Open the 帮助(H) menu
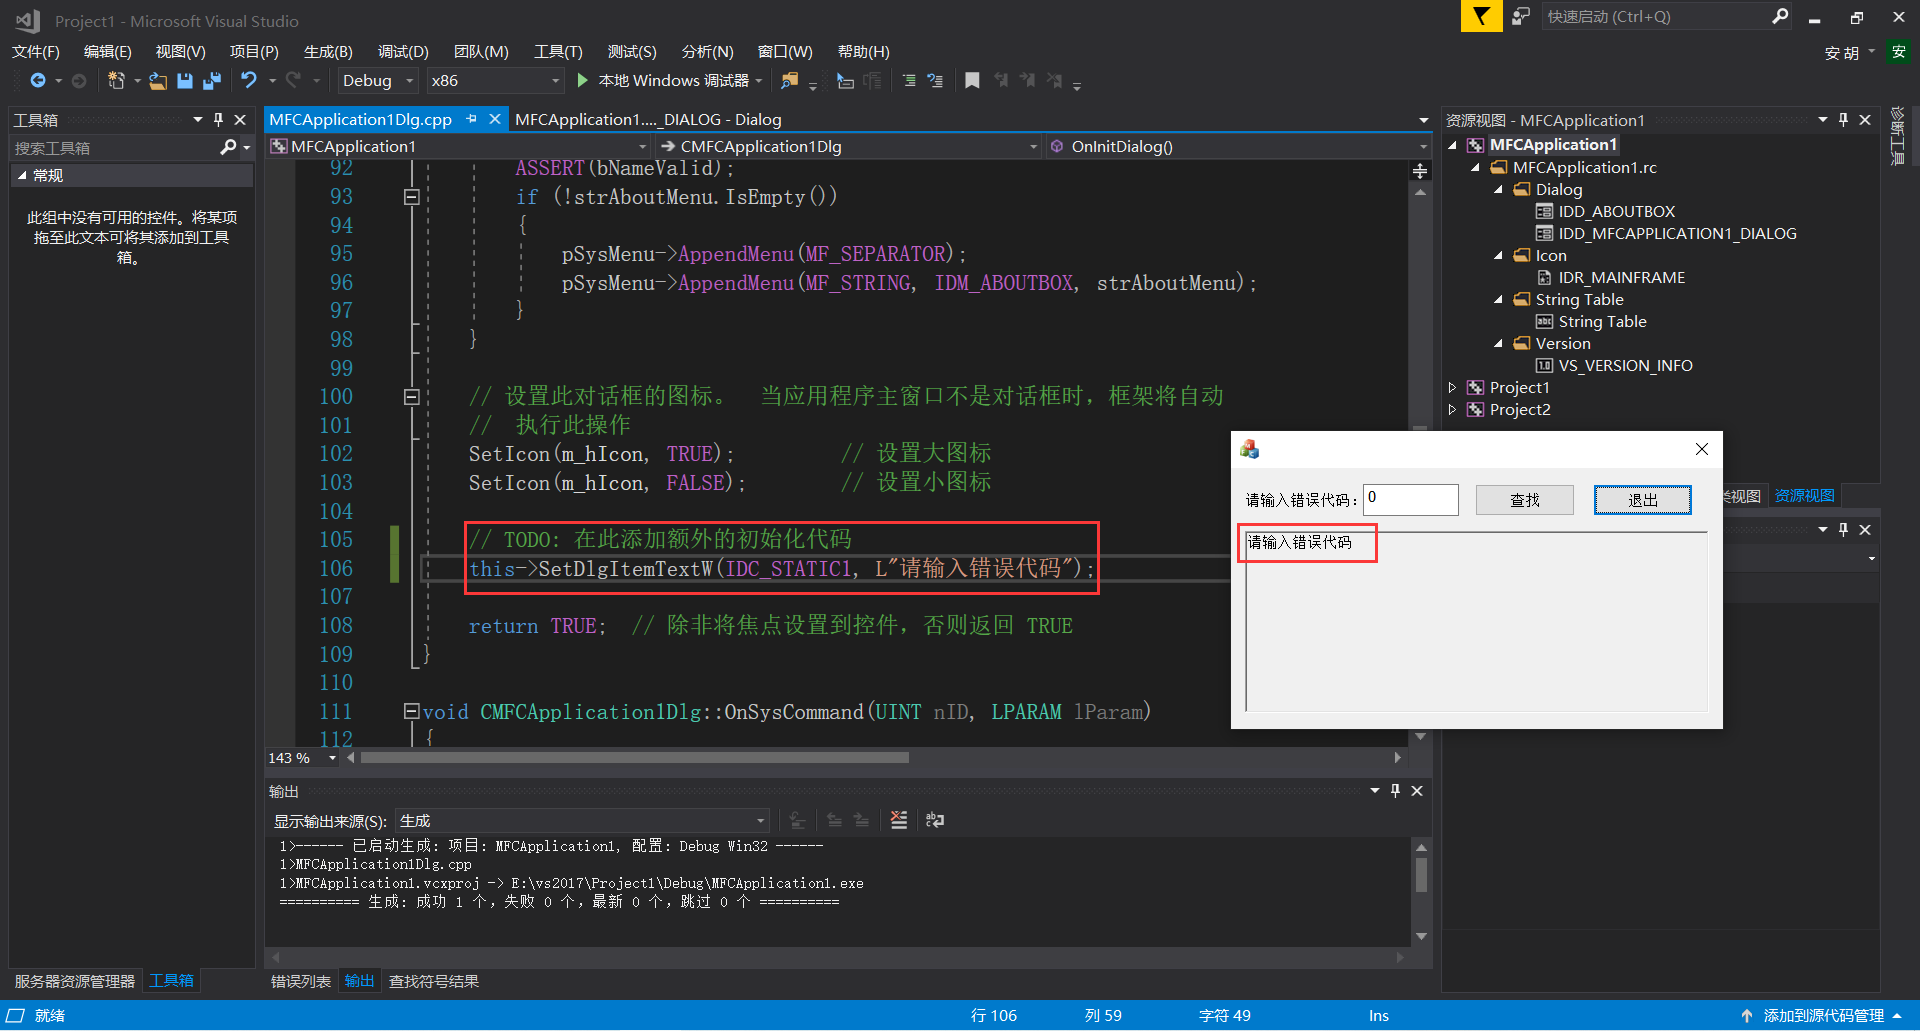This screenshot has width=1920, height=1031. pos(864,52)
